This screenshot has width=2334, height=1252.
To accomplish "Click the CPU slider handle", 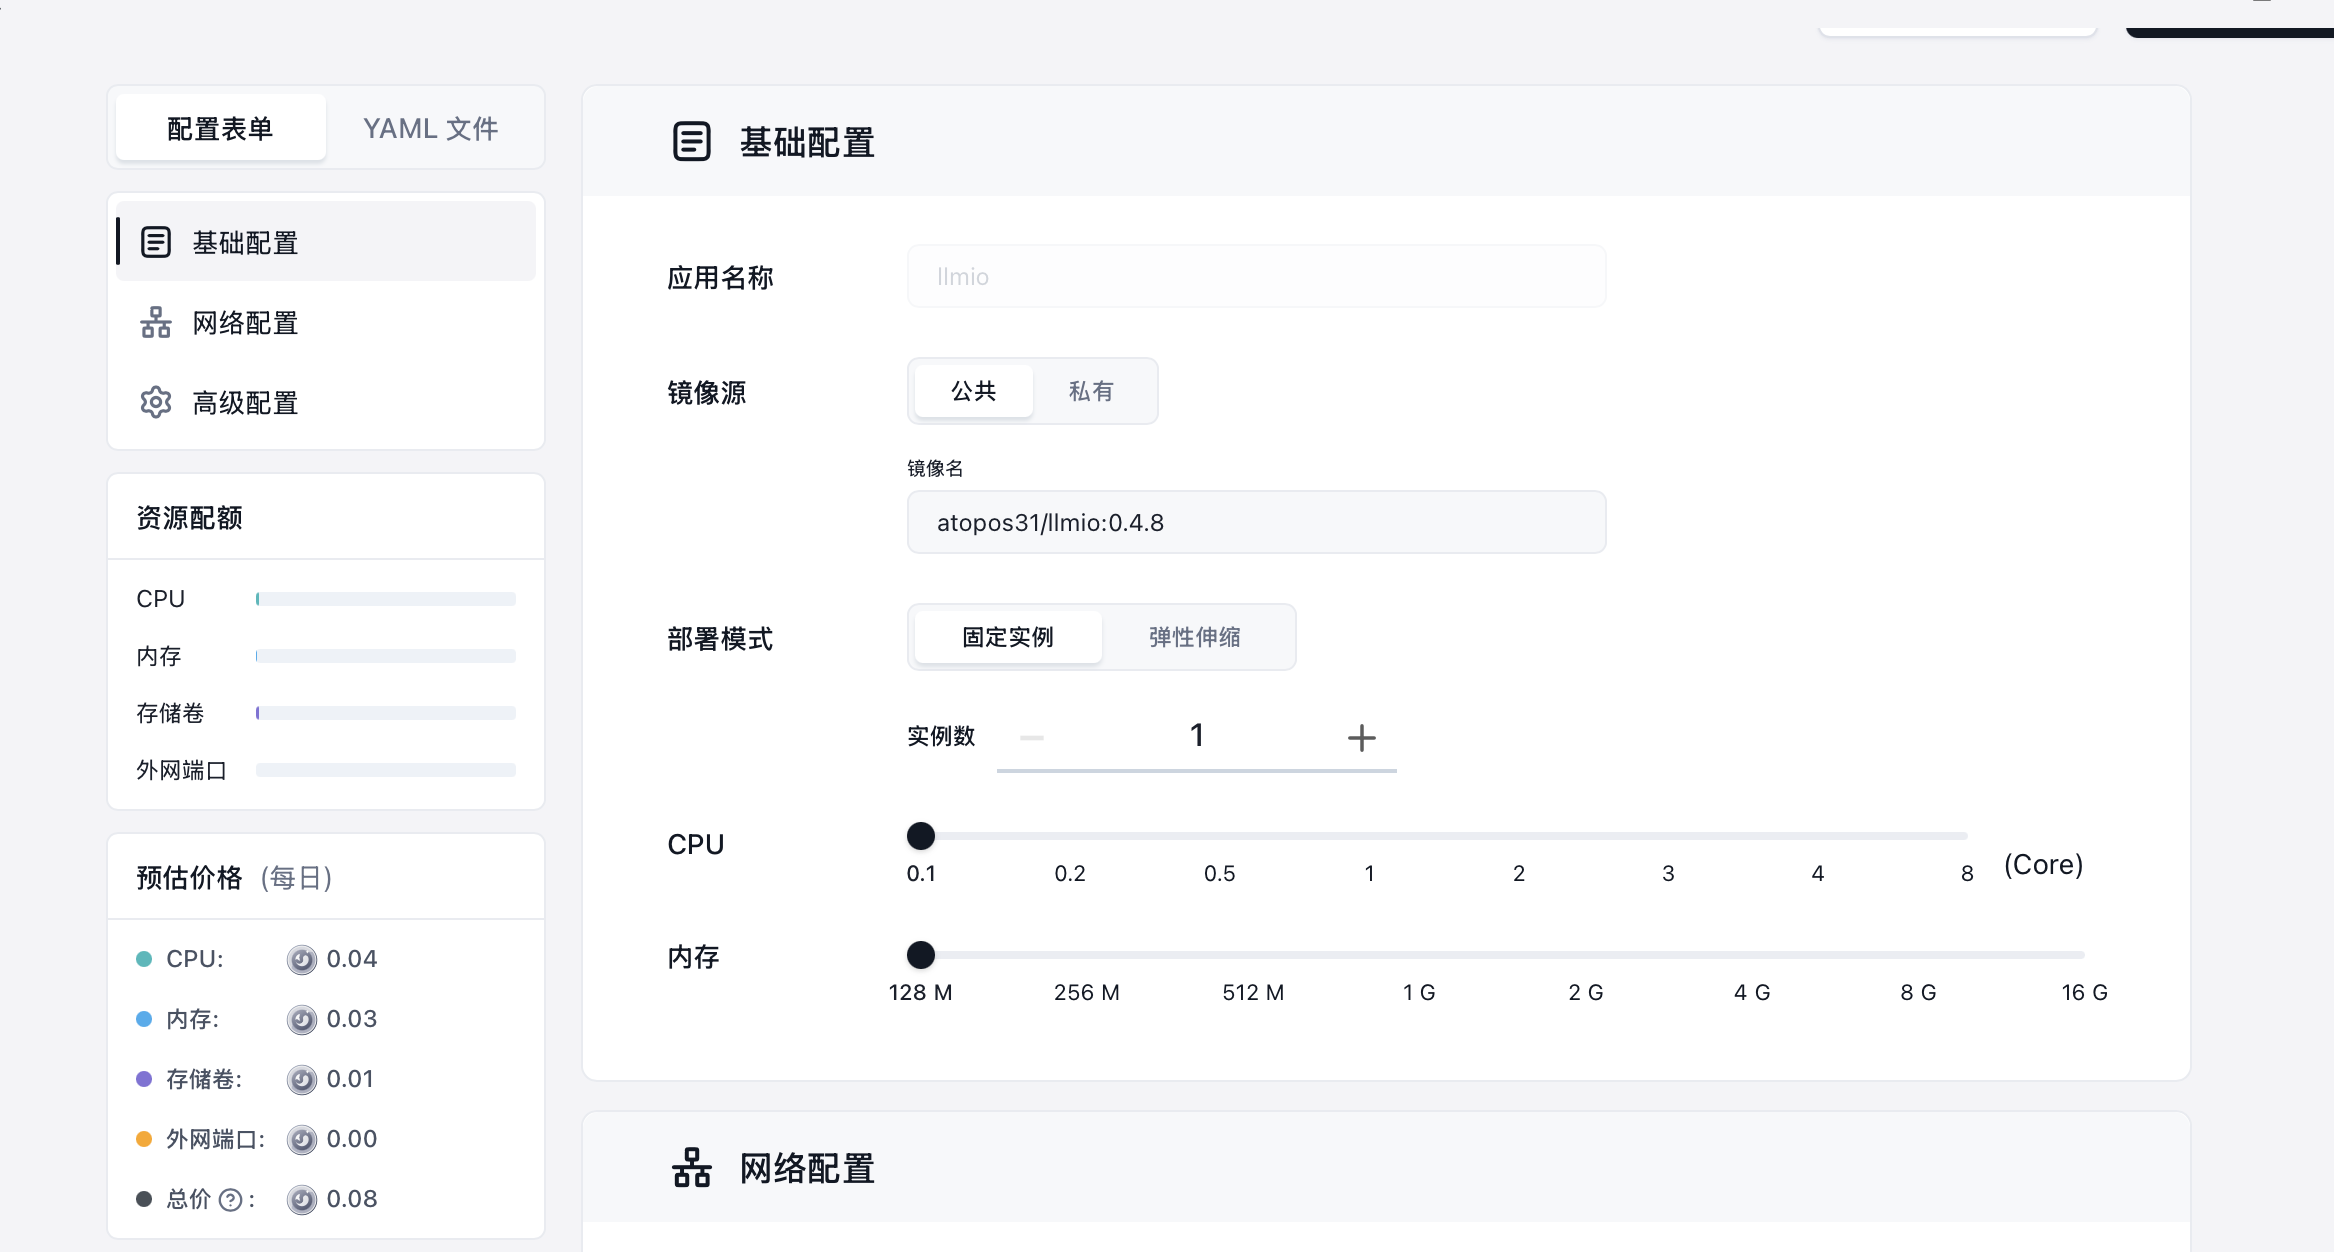I will pos(920,836).
